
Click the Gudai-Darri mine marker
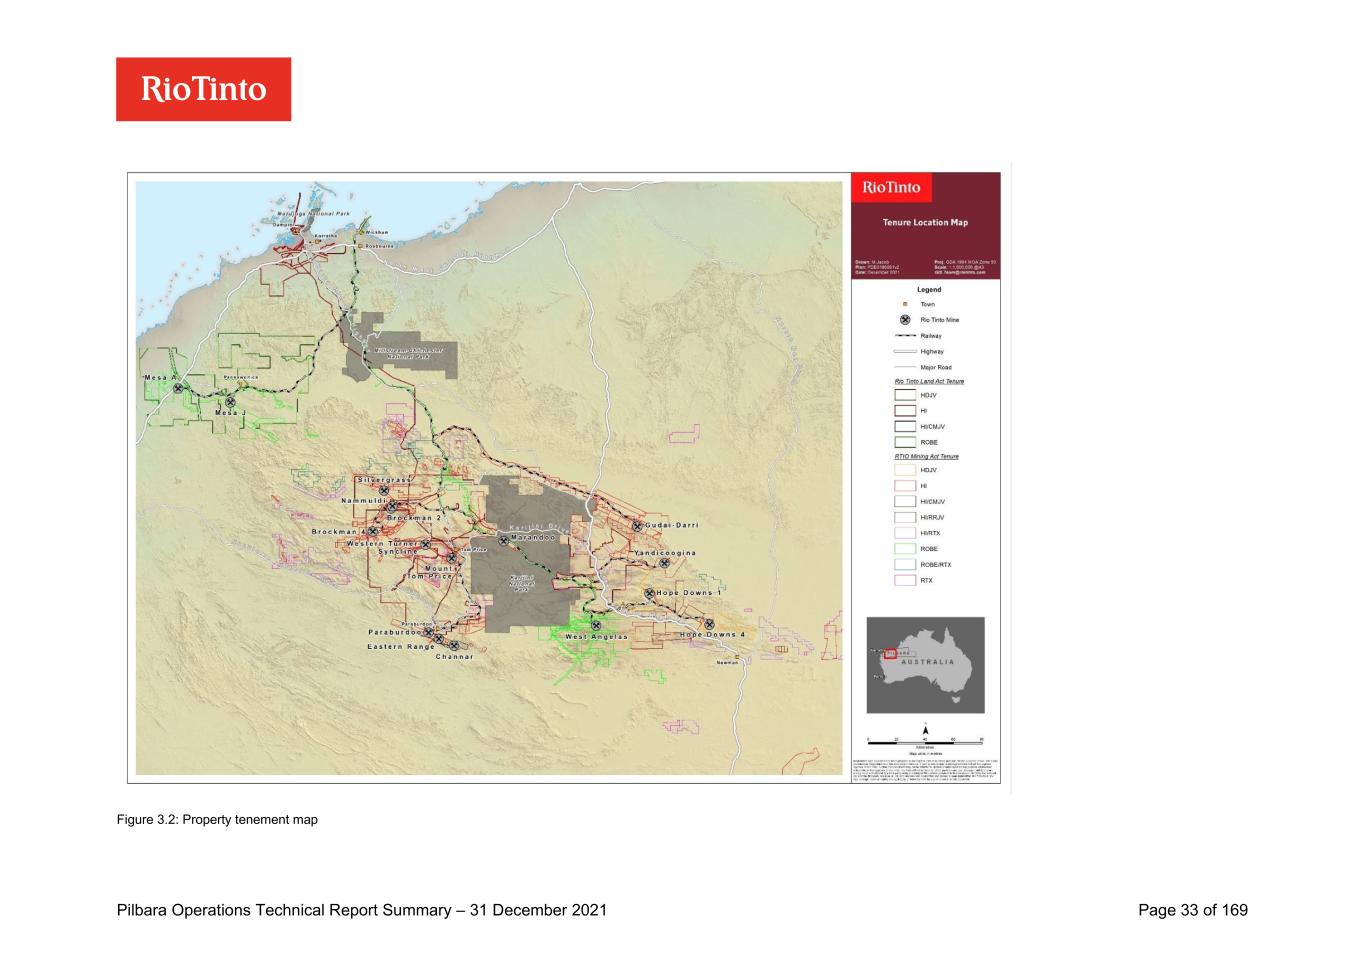(636, 526)
